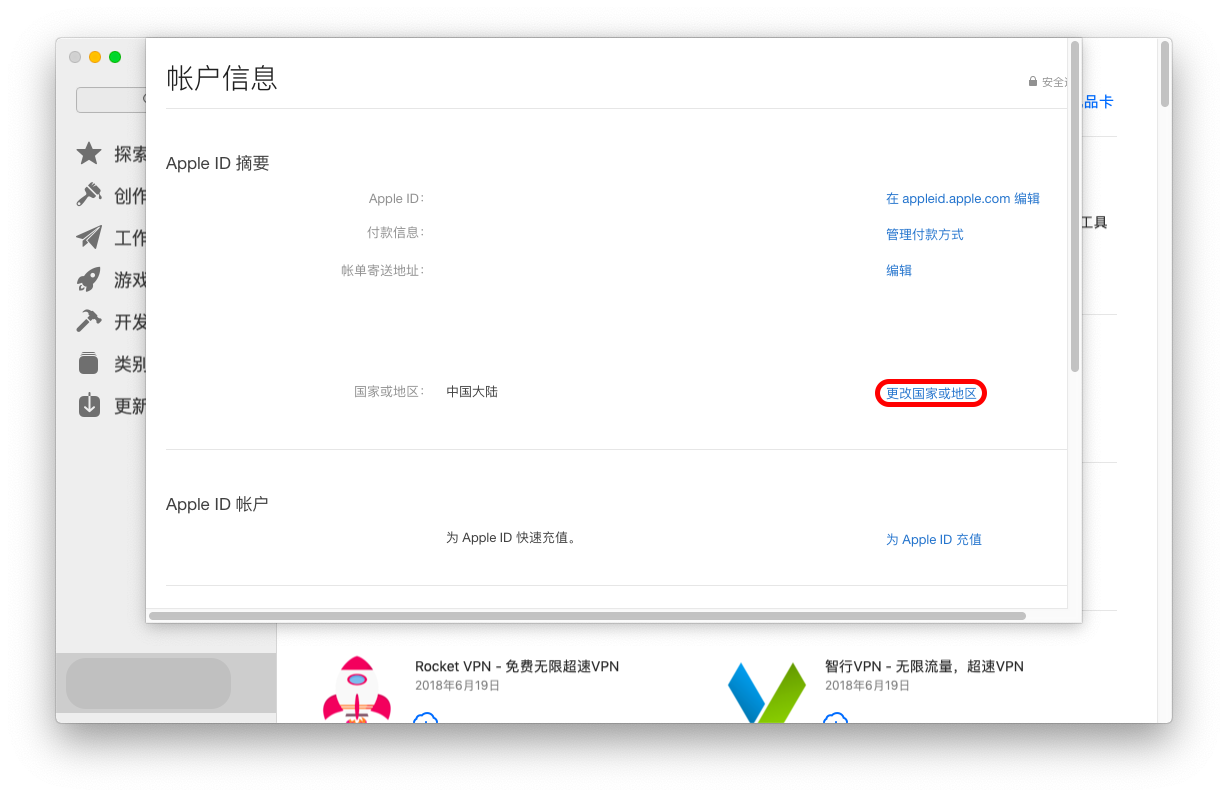Image resolution: width=1228 pixels, height=797 pixels.
Task: Click the account dialog horizontal scrollbar
Action: (x=587, y=616)
